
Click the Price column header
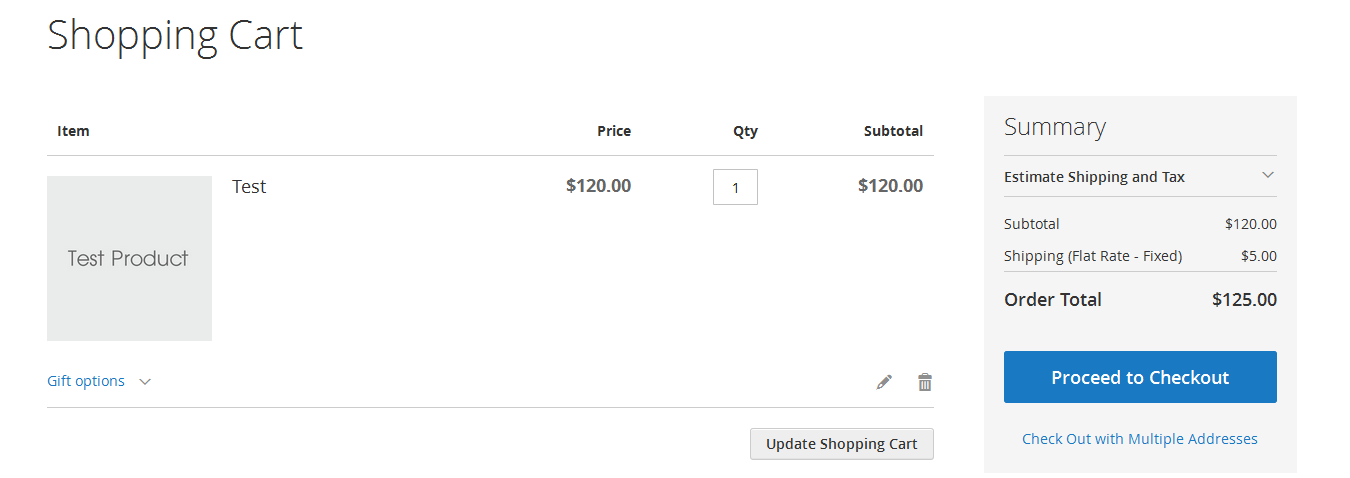614,131
